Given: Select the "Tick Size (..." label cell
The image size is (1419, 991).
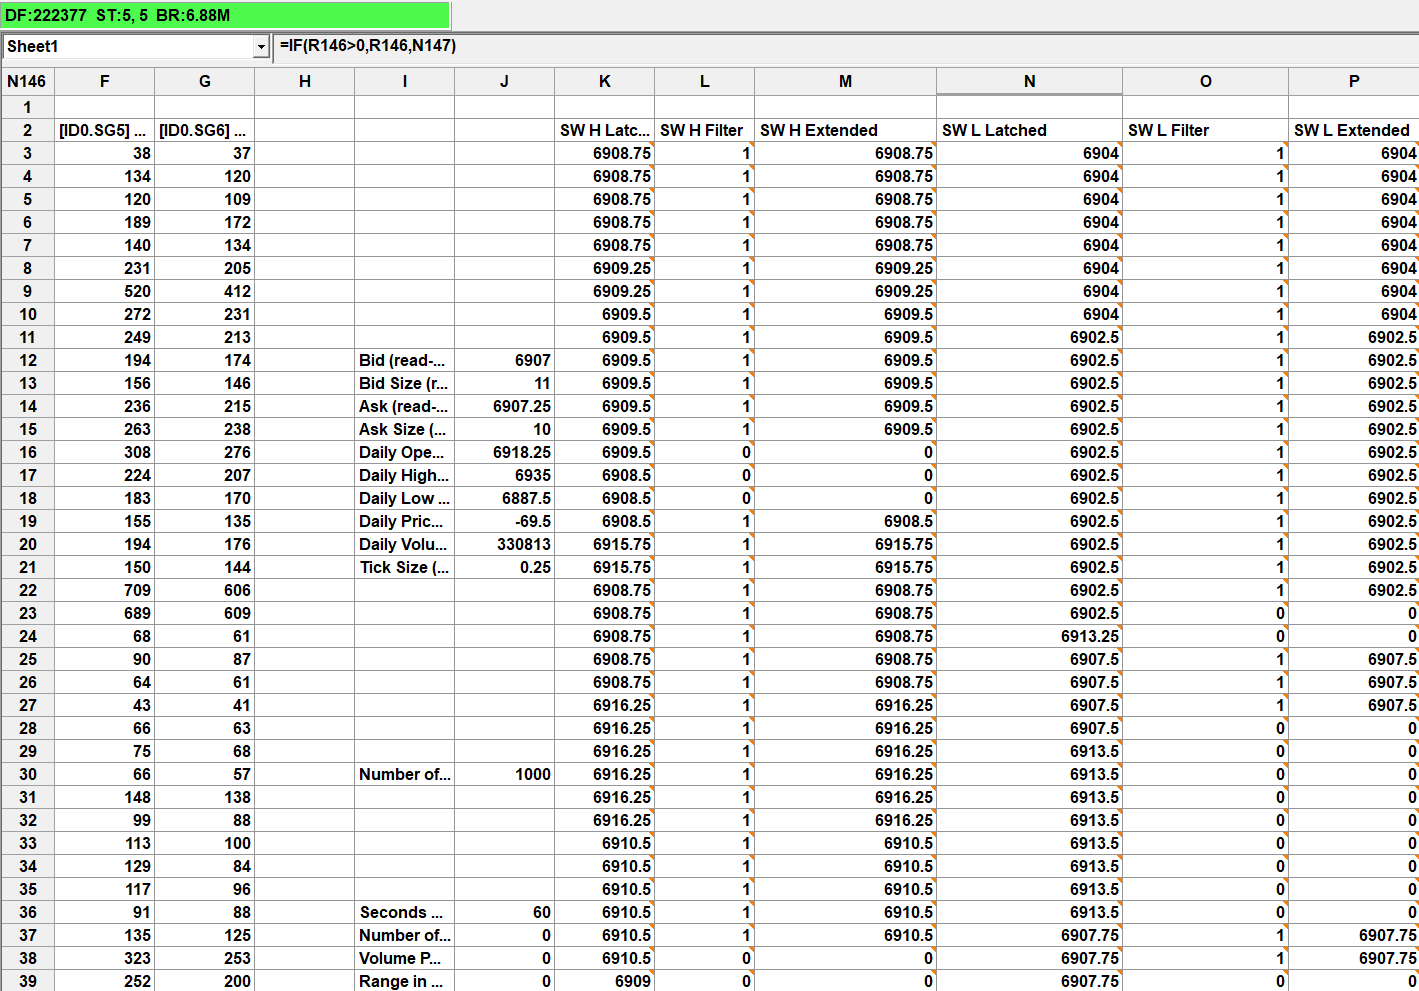Looking at the screenshot, I should coord(405,567).
